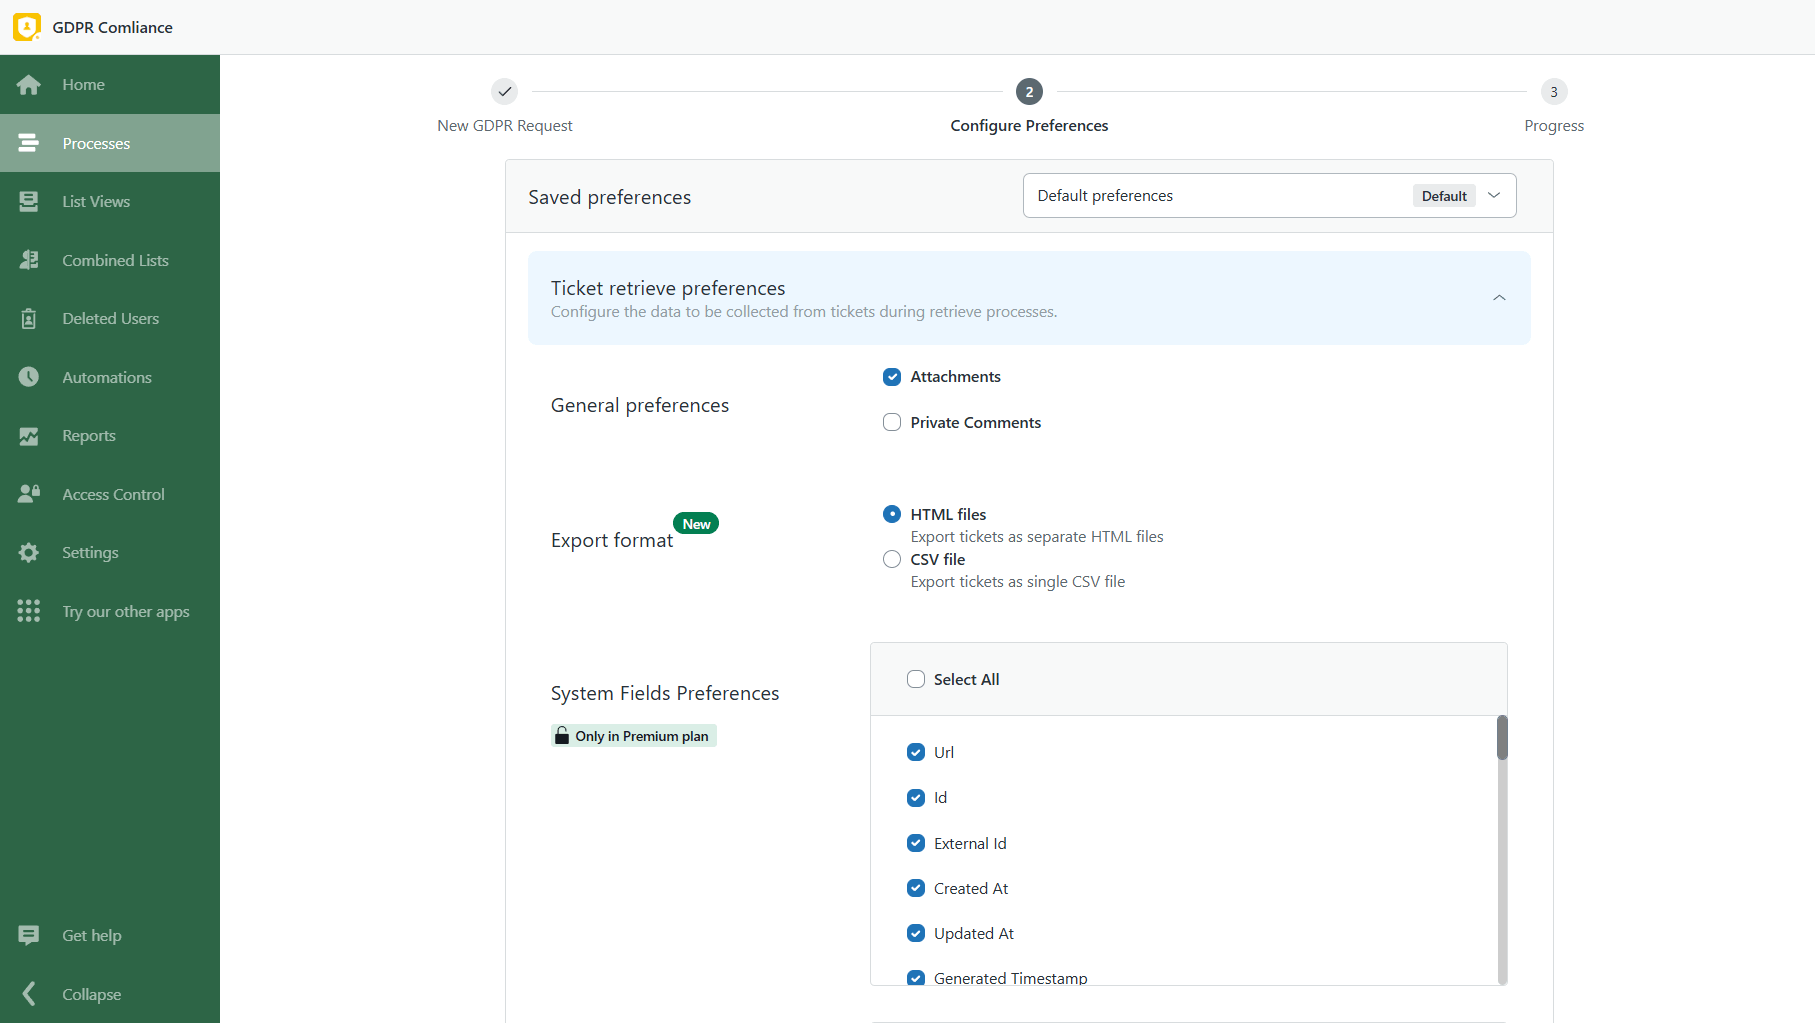Screen dimensions: 1815x1023
Task: Click the Configure Preferences step label
Action: (1029, 126)
